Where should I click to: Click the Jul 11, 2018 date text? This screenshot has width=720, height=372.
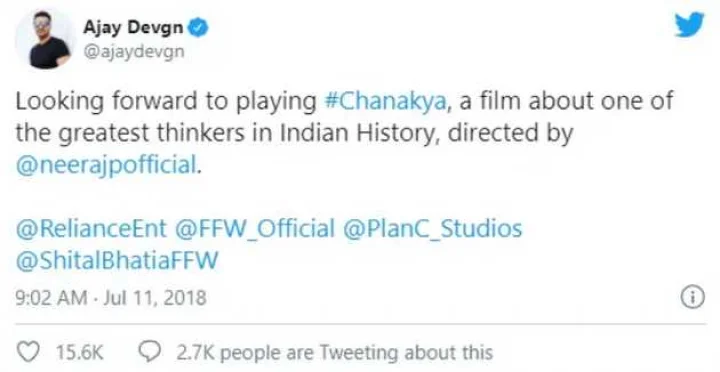[x=155, y=298]
